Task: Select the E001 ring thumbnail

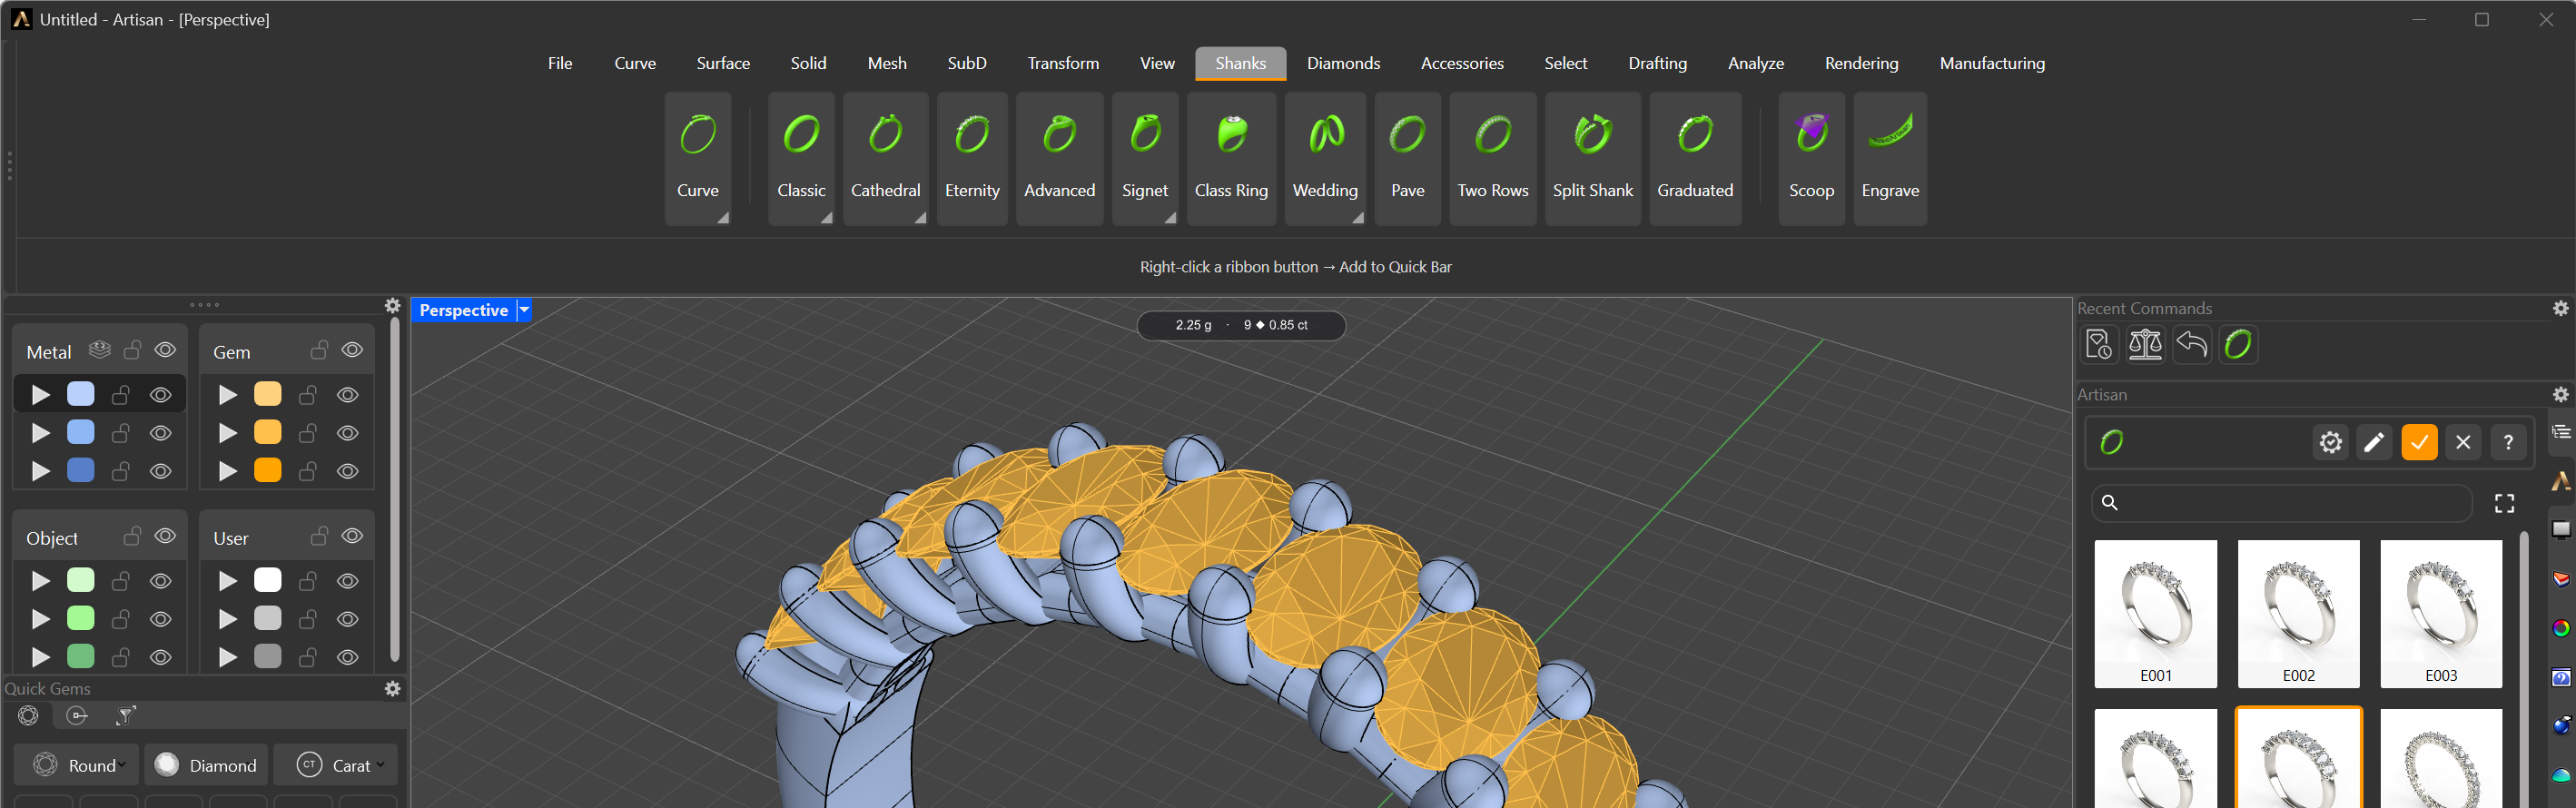Action: 2155,614
